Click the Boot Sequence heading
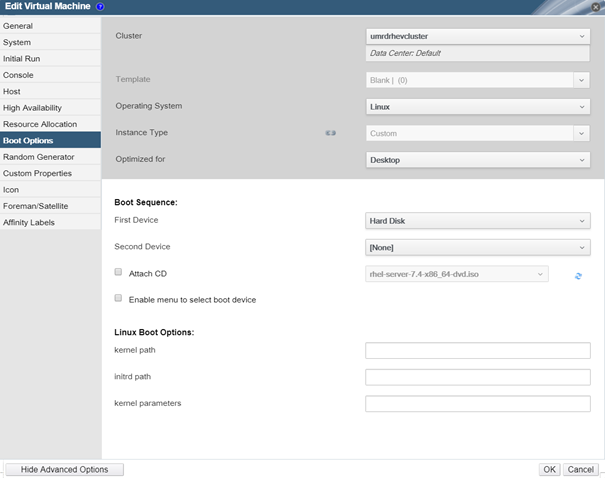605x478 pixels. tap(146, 203)
